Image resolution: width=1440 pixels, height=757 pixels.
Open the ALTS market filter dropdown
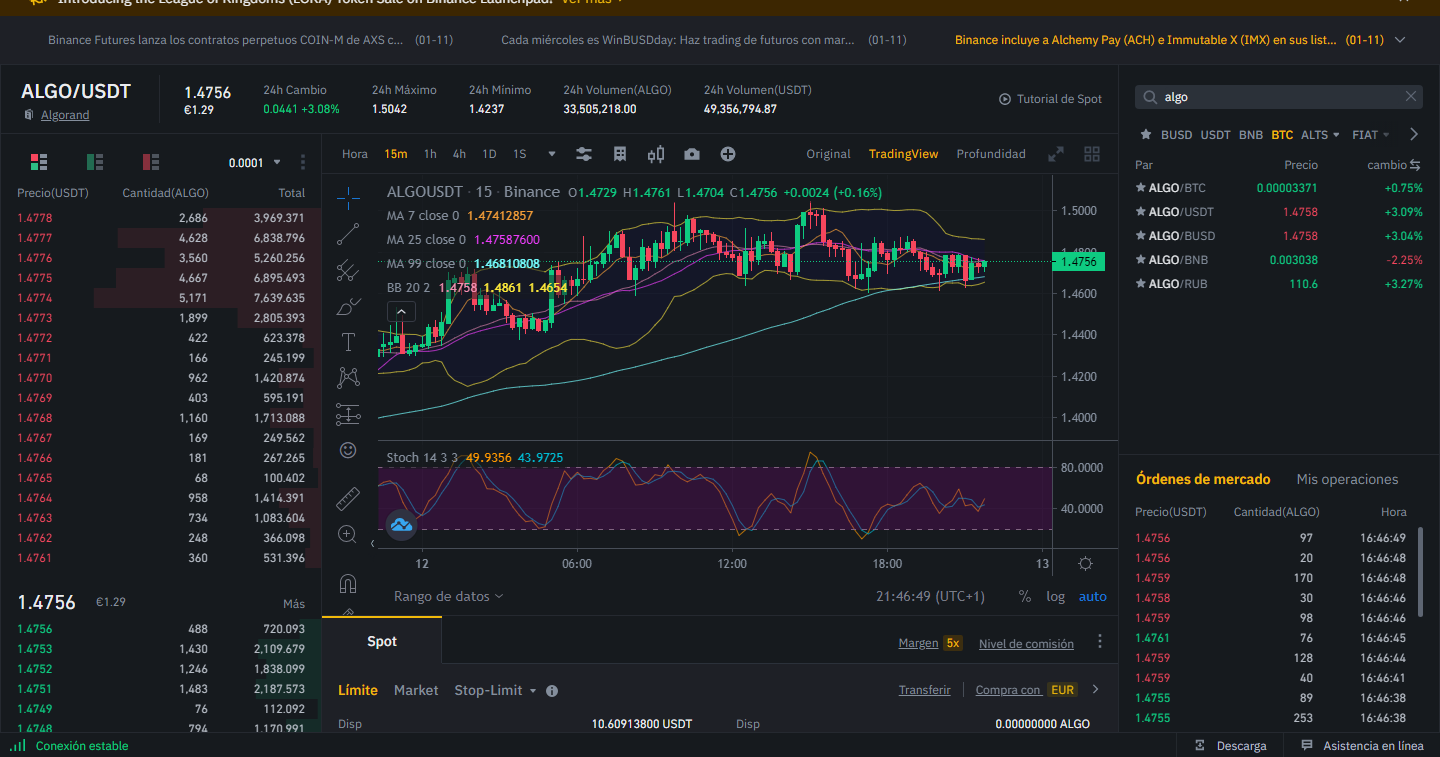click(x=1319, y=134)
